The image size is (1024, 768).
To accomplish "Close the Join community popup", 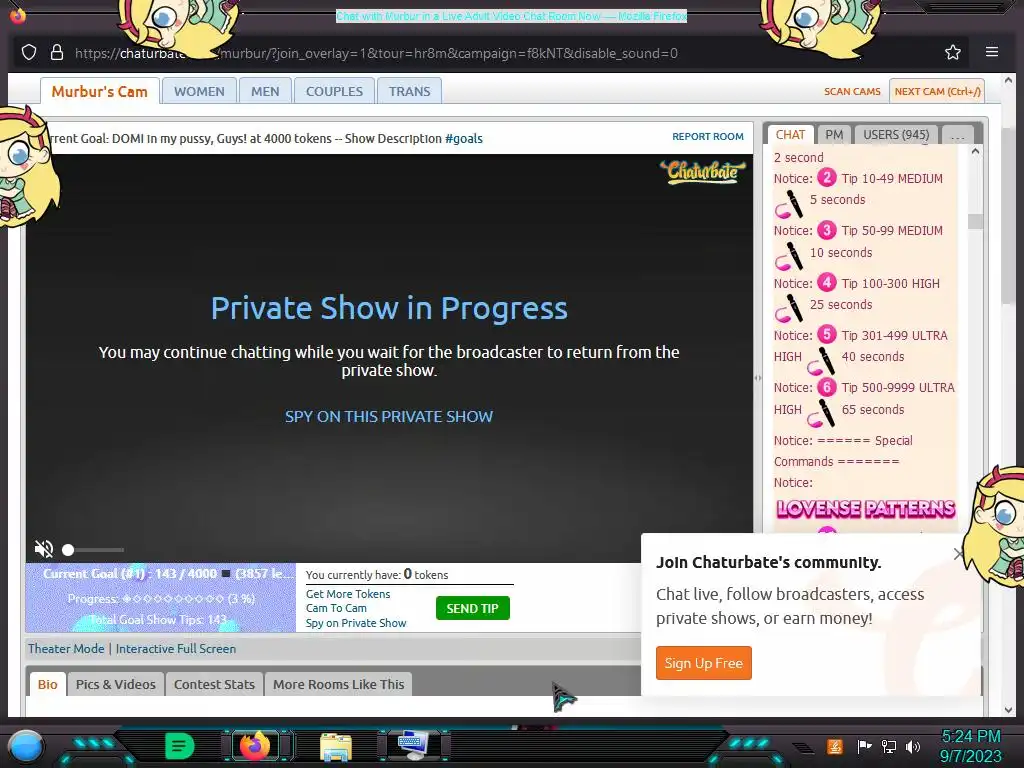I will pos(958,554).
